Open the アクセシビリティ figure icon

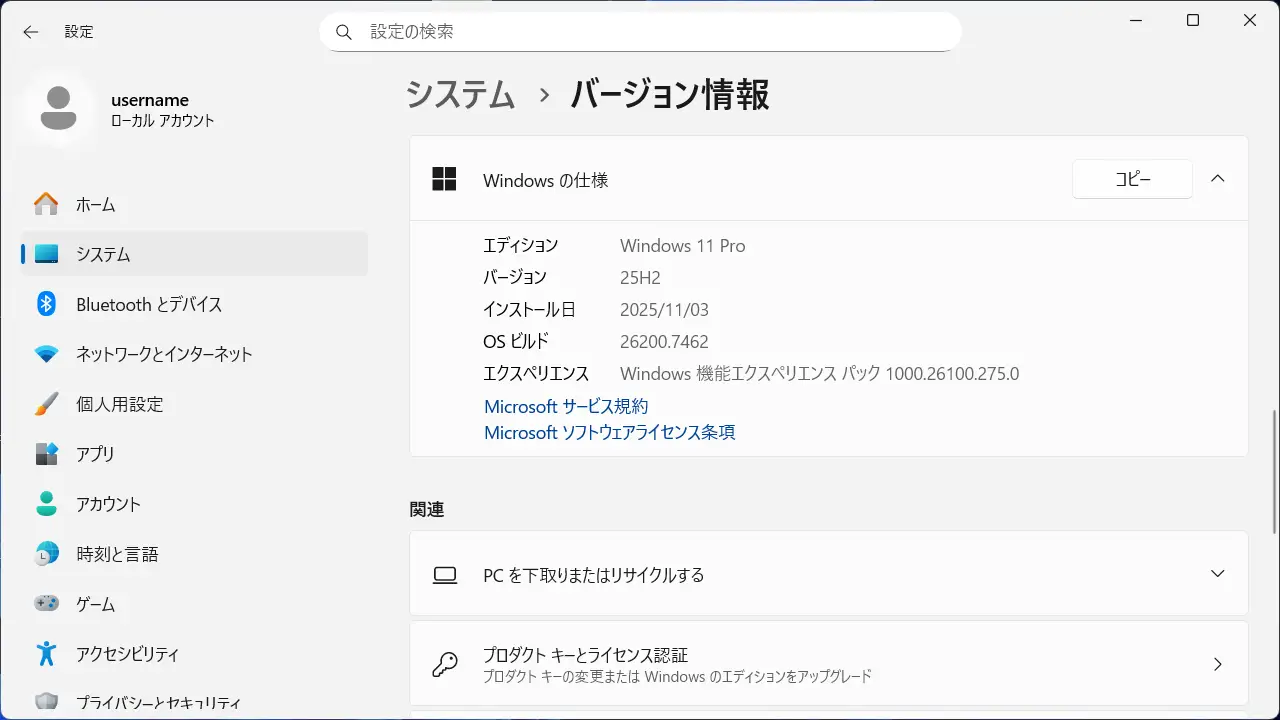(46, 654)
